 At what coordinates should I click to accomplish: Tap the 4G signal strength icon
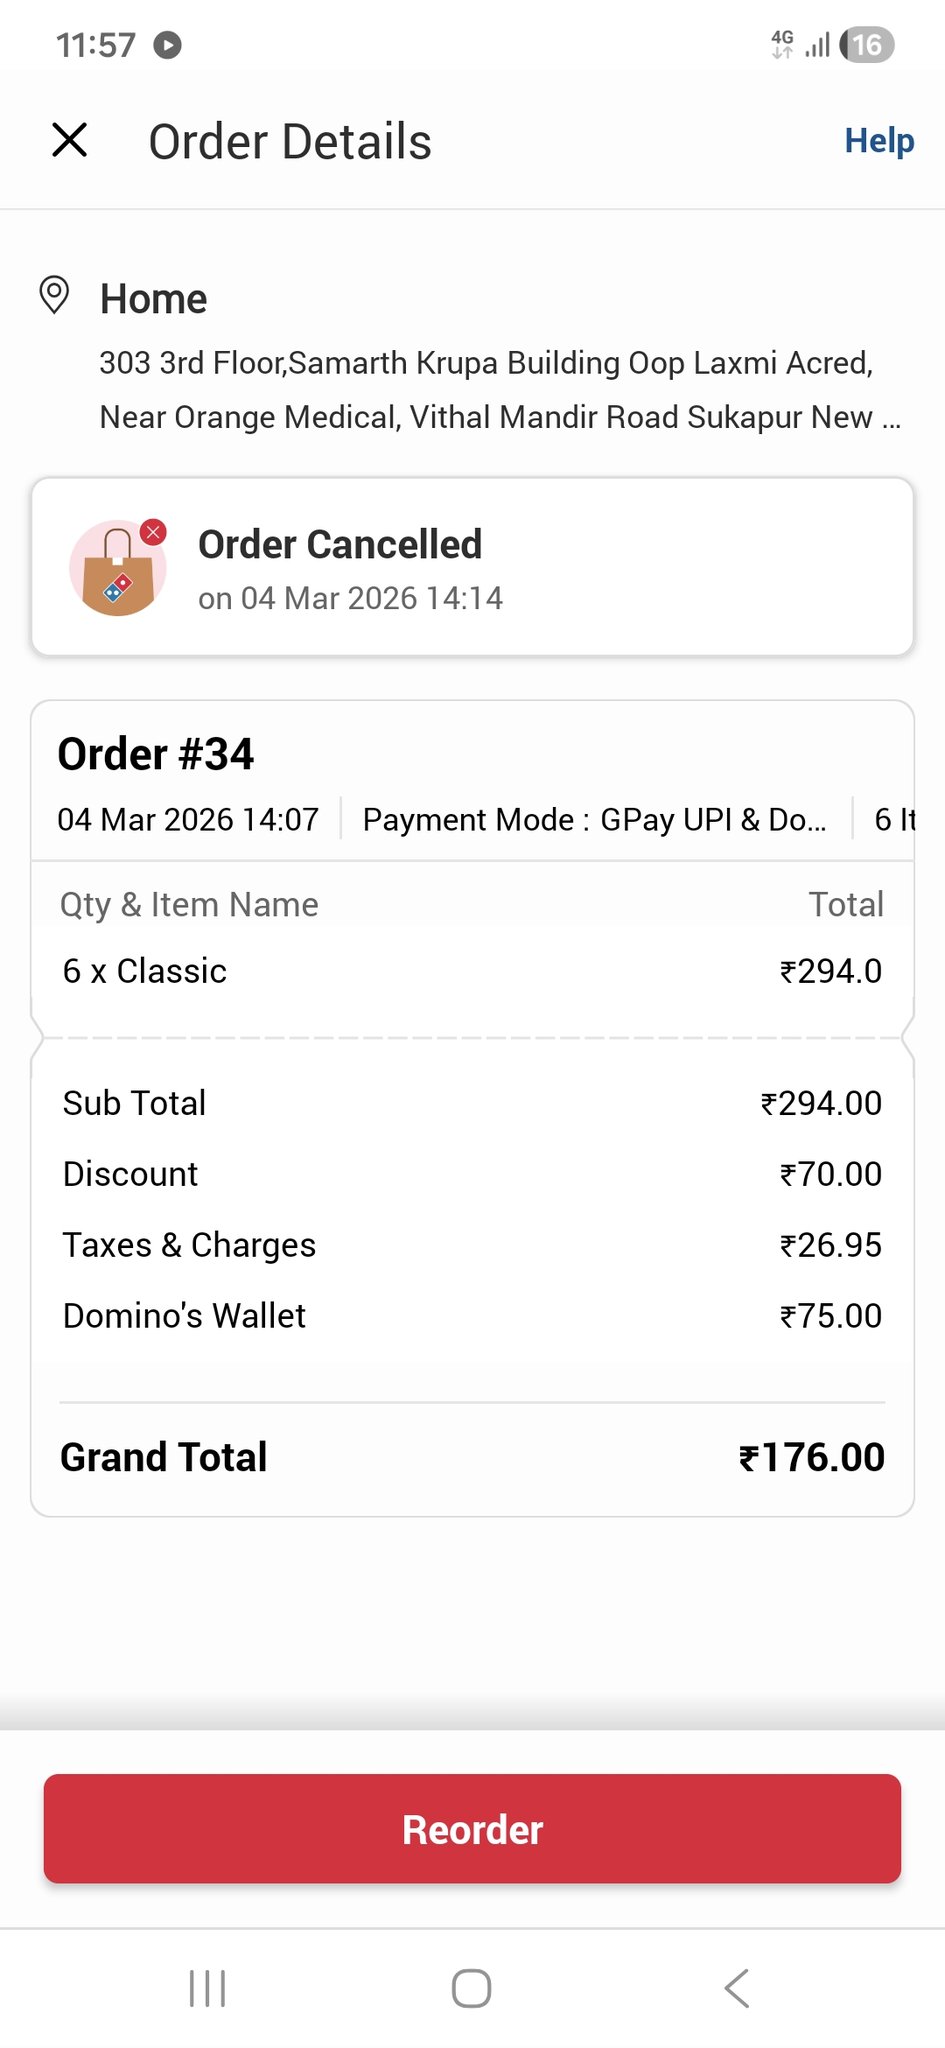[x=801, y=45]
